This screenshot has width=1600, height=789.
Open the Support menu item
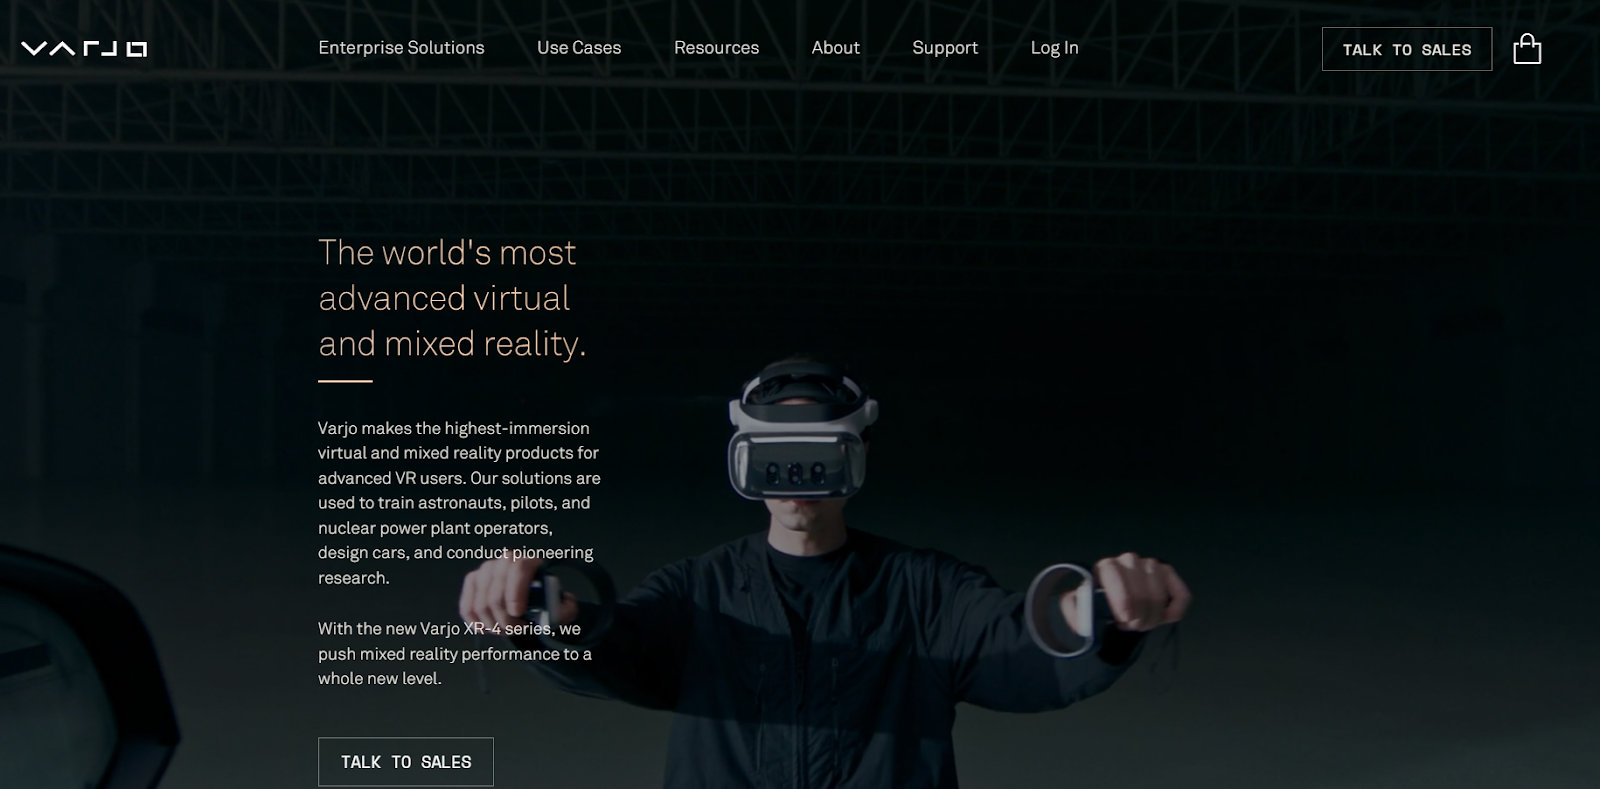[945, 48]
